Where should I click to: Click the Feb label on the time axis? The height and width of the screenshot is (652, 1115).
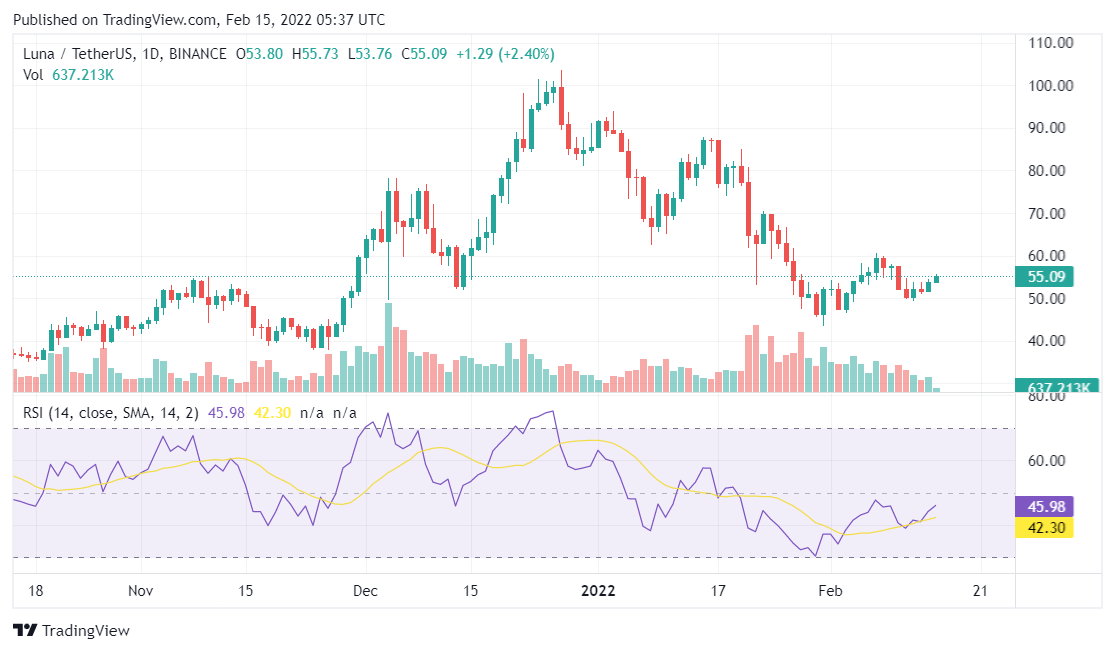[829, 591]
